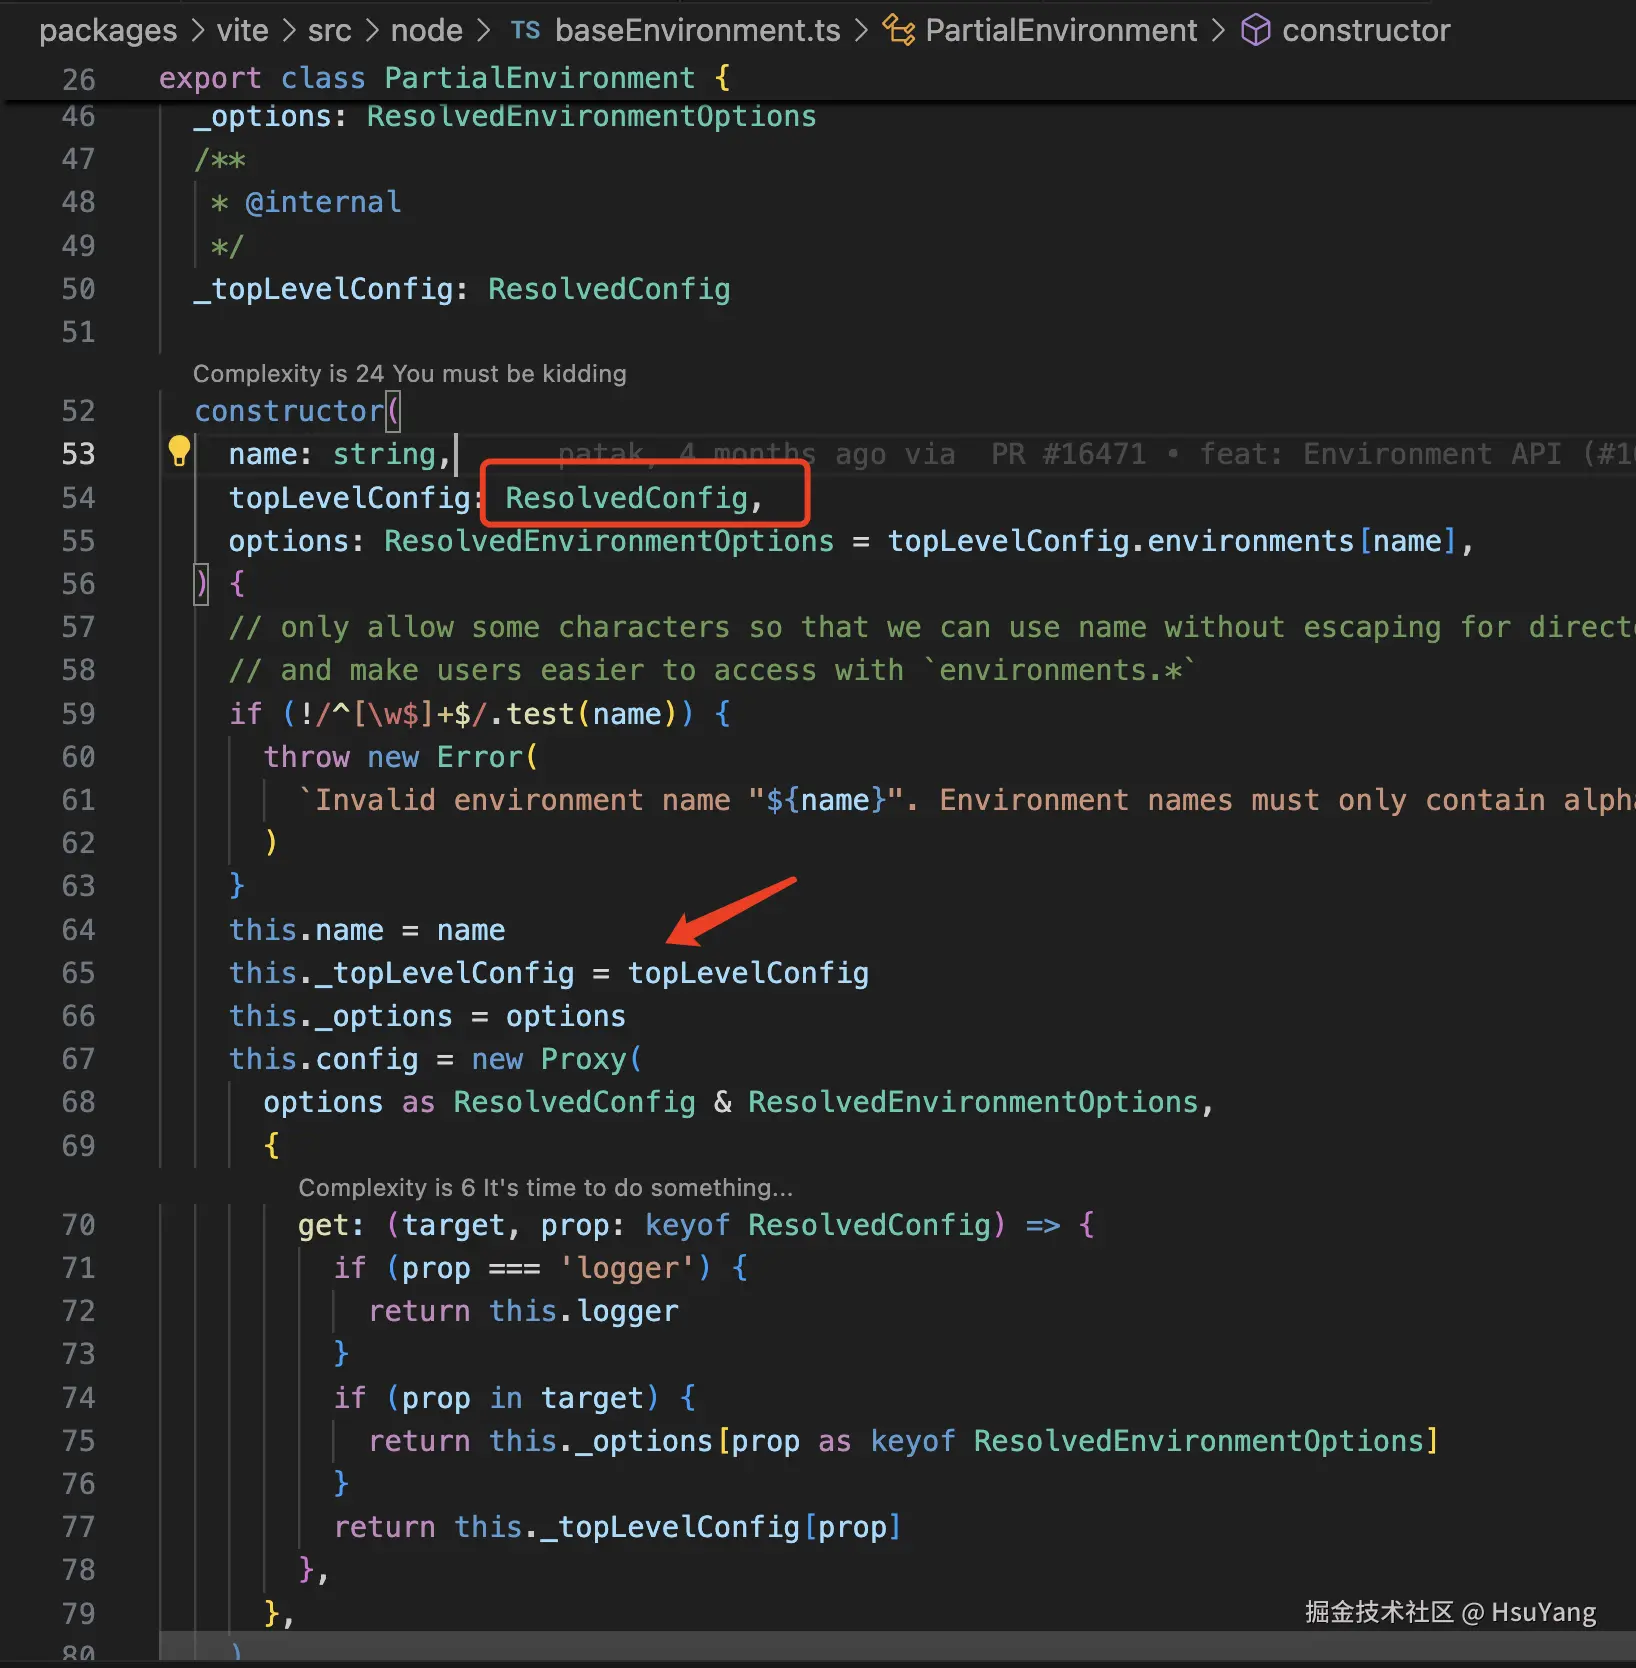
Task: Click the 'this.name = name' assignment
Action: [367, 930]
